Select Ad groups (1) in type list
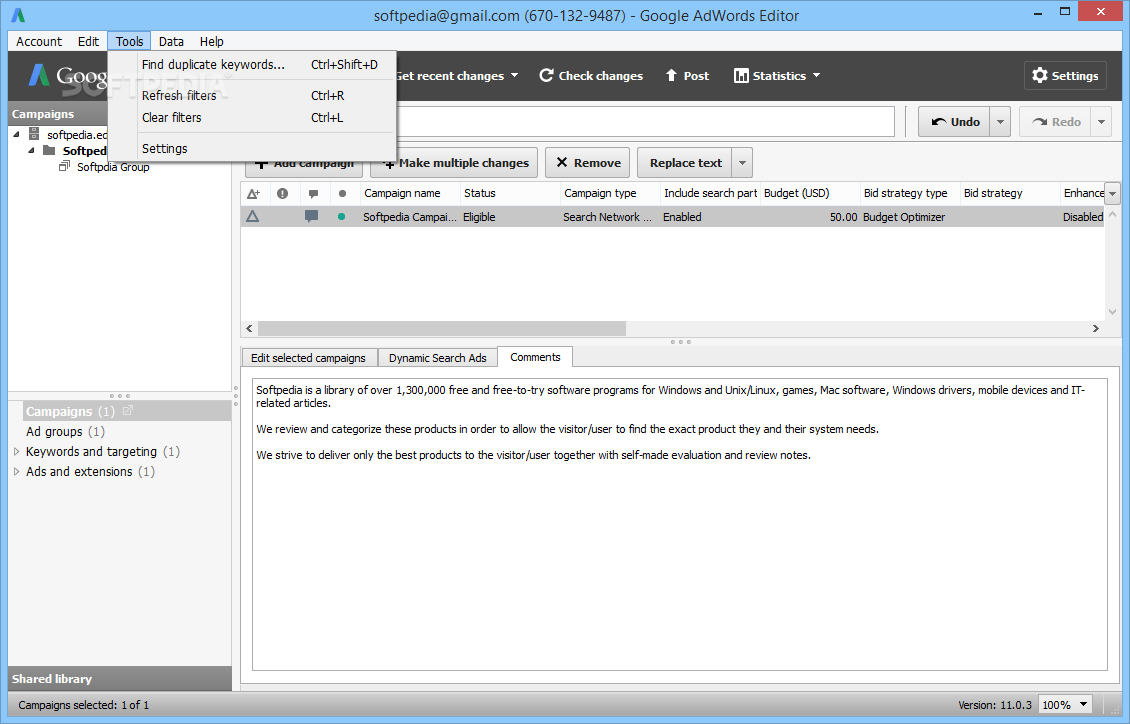 (65, 432)
